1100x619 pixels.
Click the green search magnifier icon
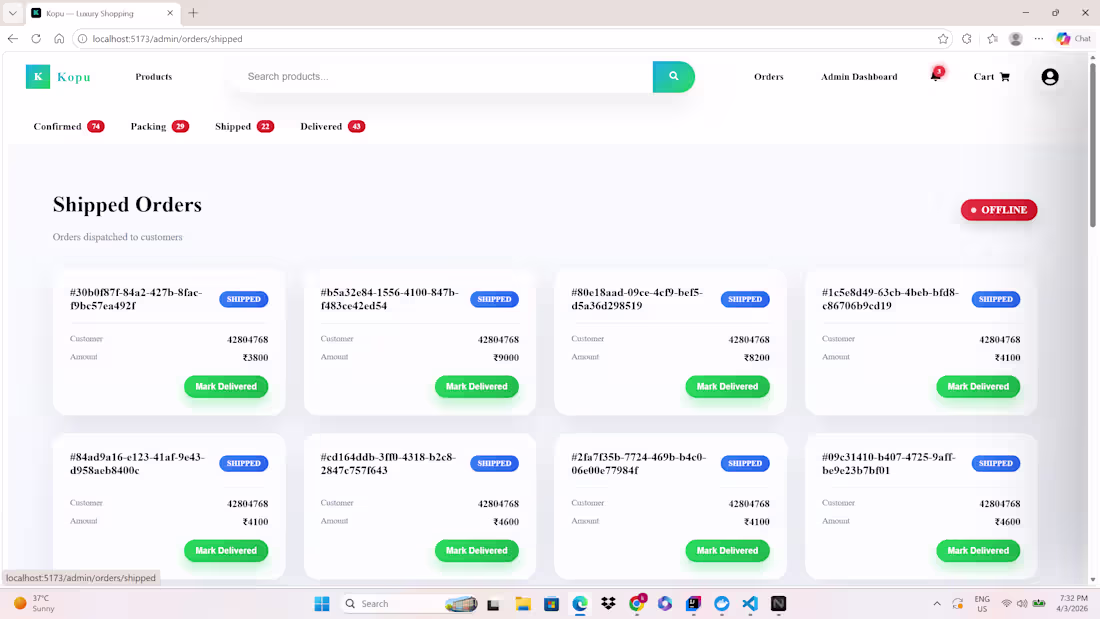pyautogui.click(x=673, y=76)
